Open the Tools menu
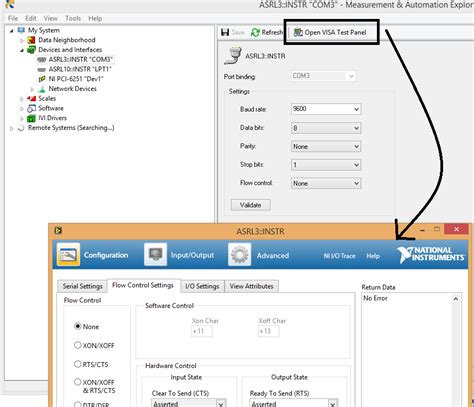 click(x=73, y=18)
